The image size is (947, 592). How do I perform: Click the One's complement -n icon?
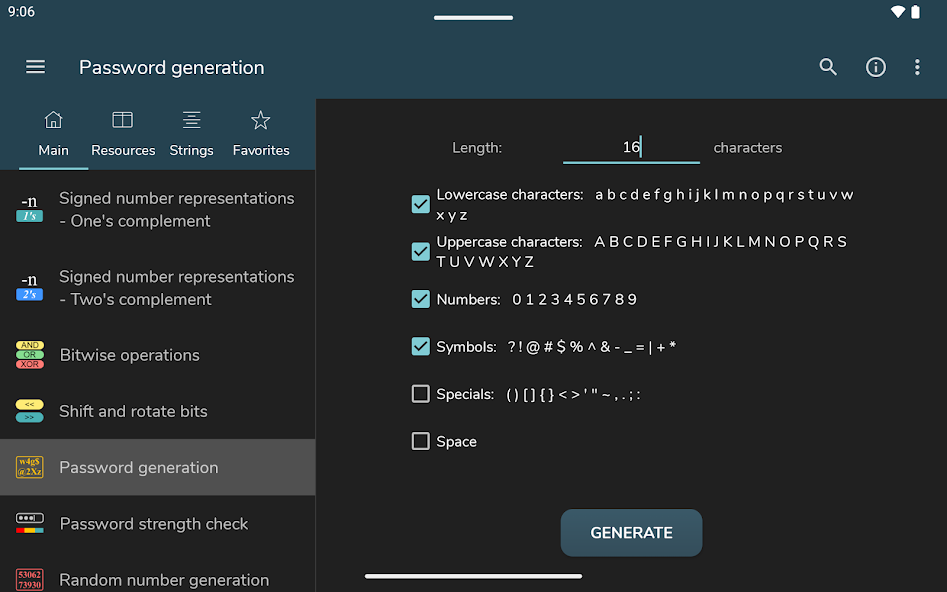coord(30,209)
